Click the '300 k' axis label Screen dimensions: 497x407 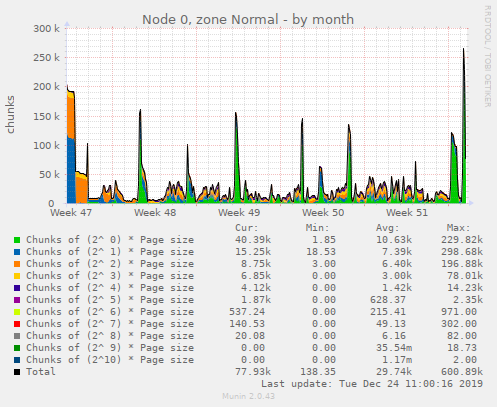click(46, 29)
